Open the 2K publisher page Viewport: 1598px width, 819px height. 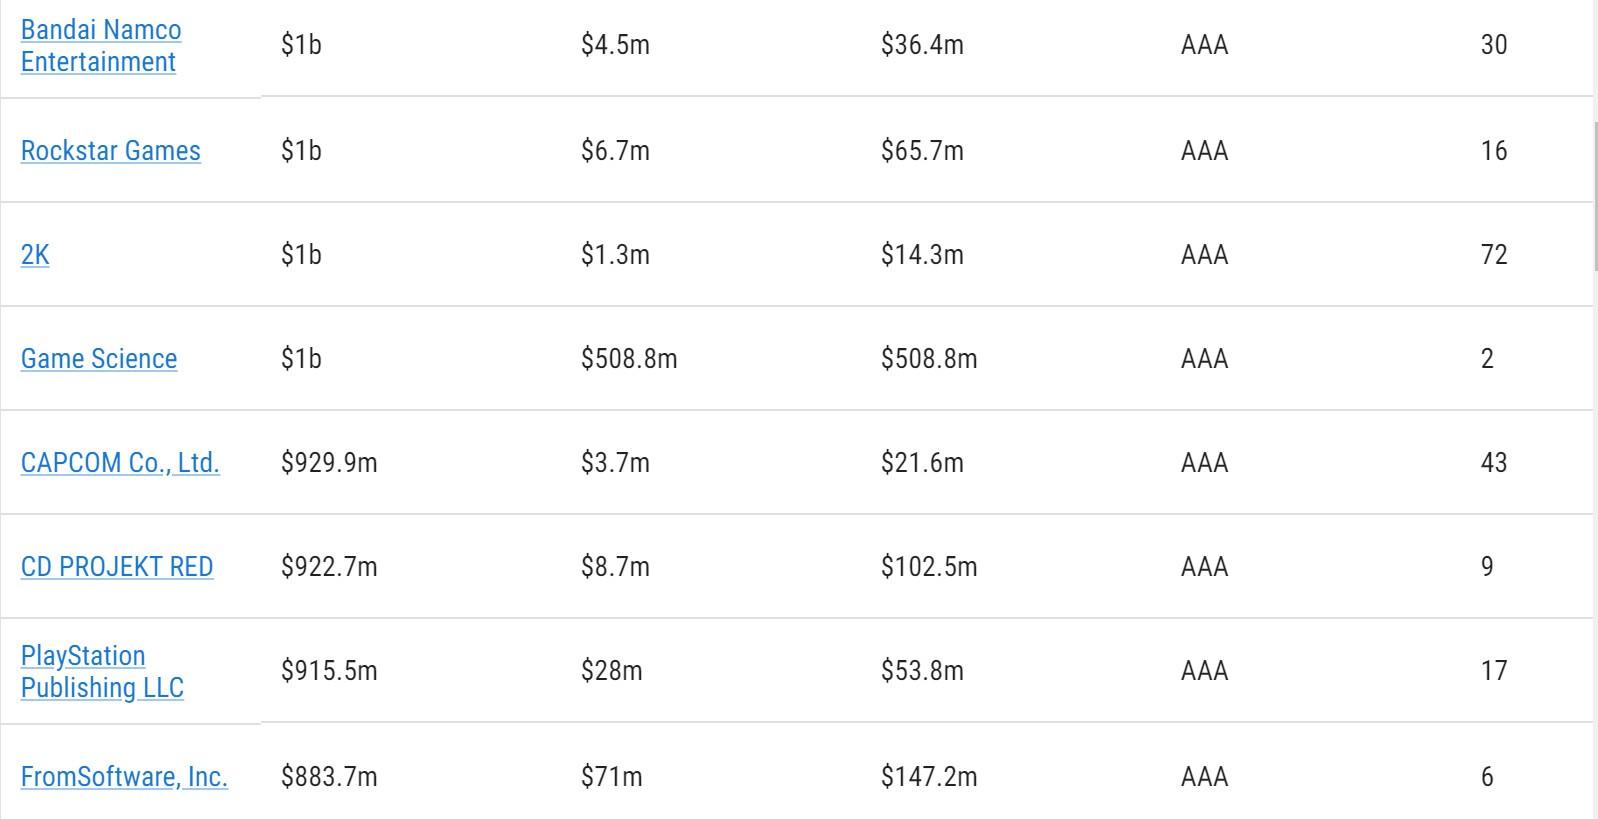35,255
